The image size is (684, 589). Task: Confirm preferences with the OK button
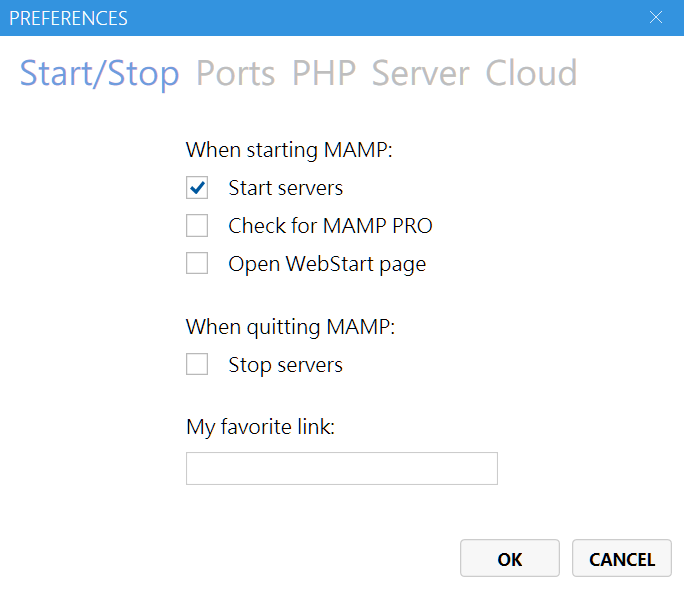pyautogui.click(x=509, y=560)
